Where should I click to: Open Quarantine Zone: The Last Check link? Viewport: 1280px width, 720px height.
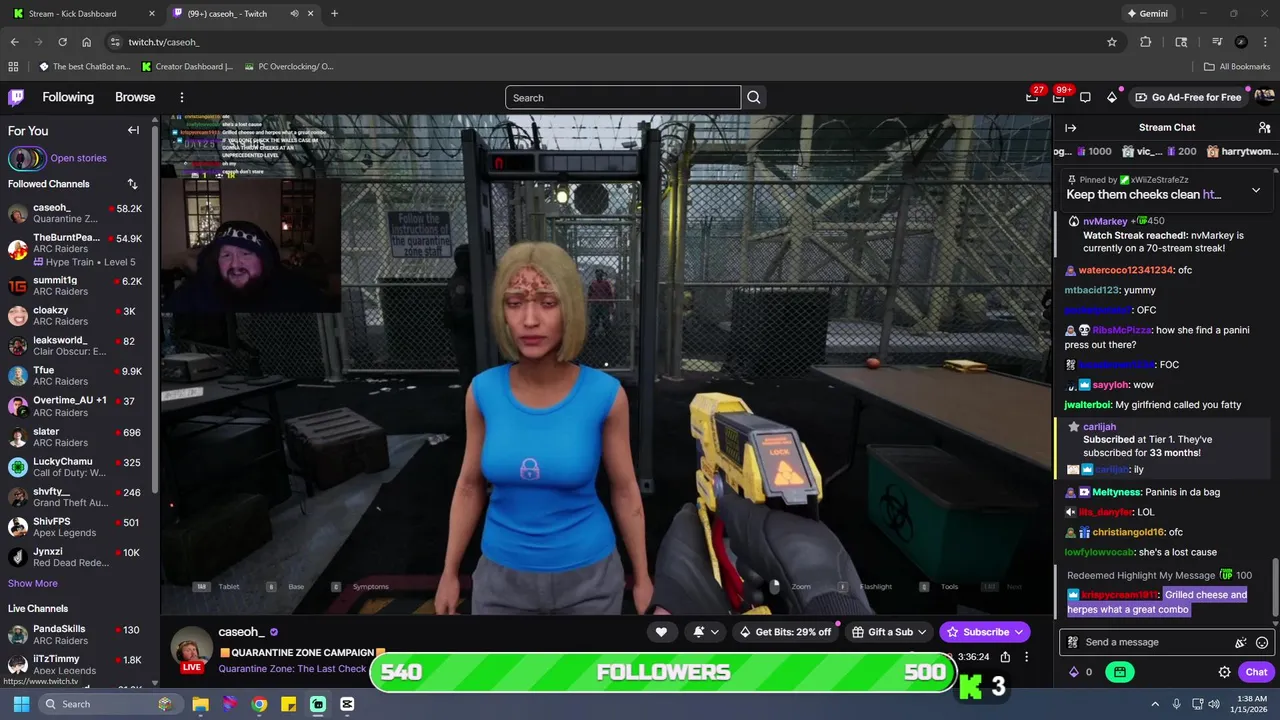coord(292,669)
